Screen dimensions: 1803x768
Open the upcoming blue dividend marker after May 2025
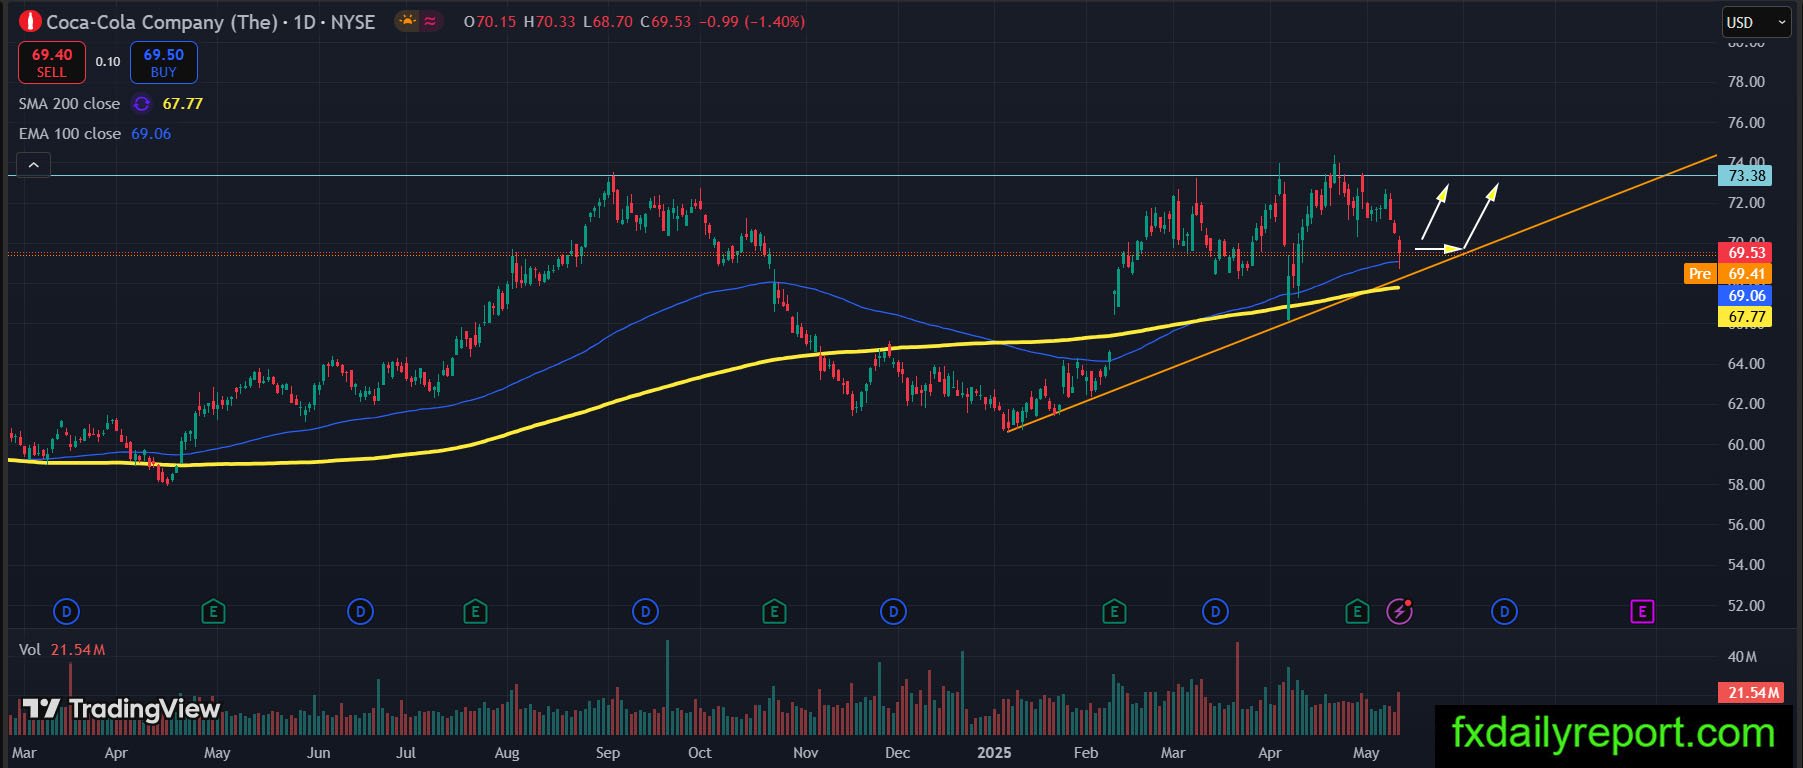(x=1504, y=611)
